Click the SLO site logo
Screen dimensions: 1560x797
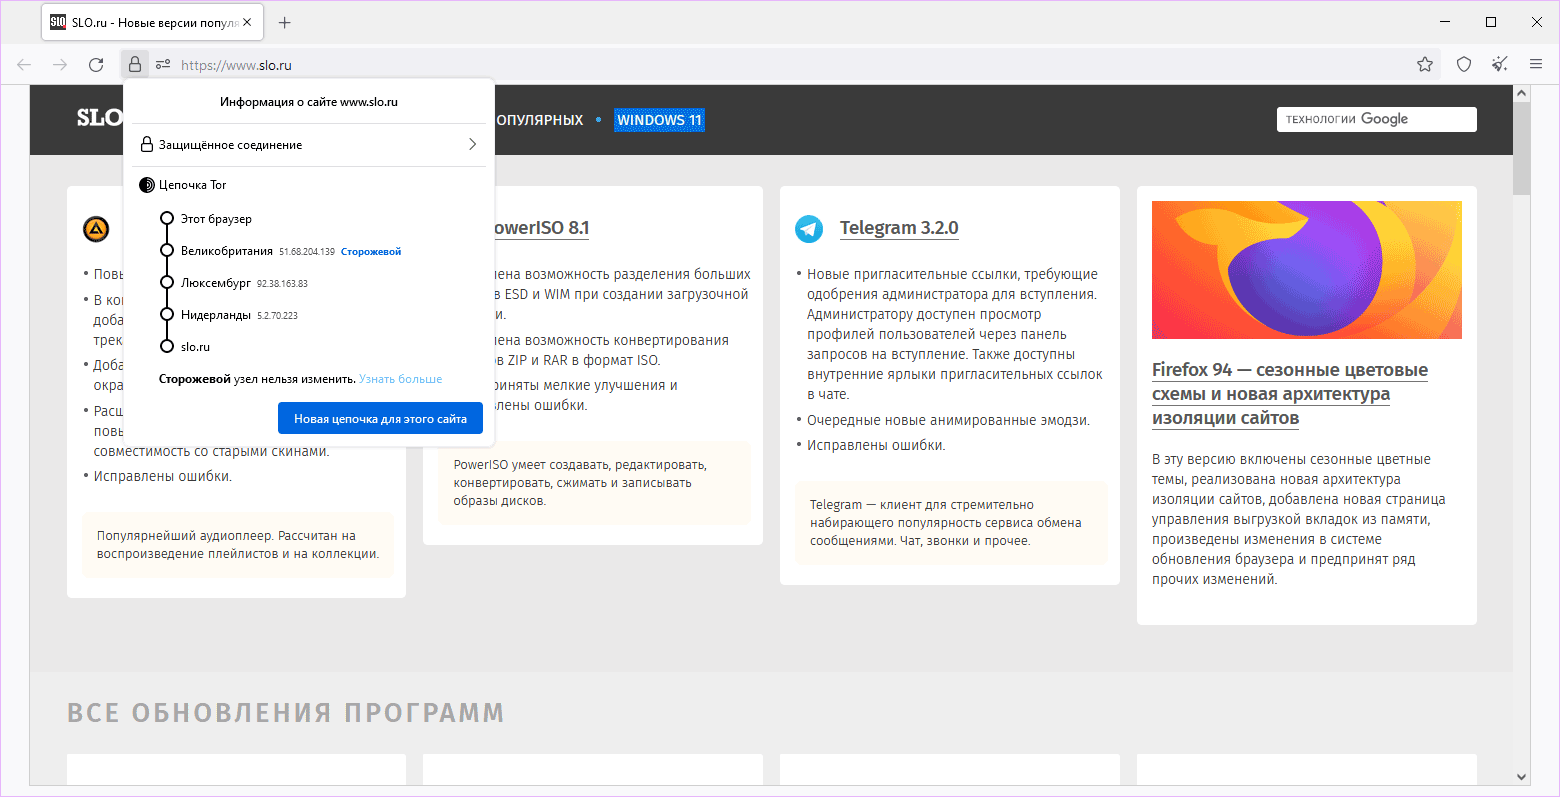100,118
